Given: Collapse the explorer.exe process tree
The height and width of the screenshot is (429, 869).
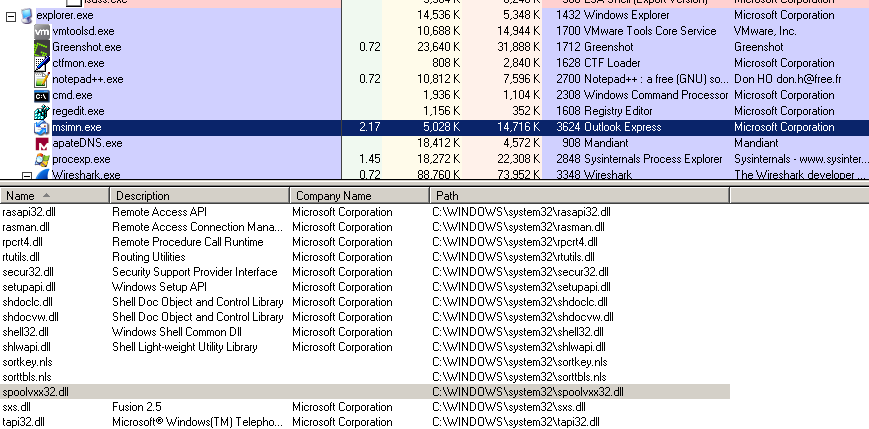Looking at the screenshot, I should click(x=11, y=16).
